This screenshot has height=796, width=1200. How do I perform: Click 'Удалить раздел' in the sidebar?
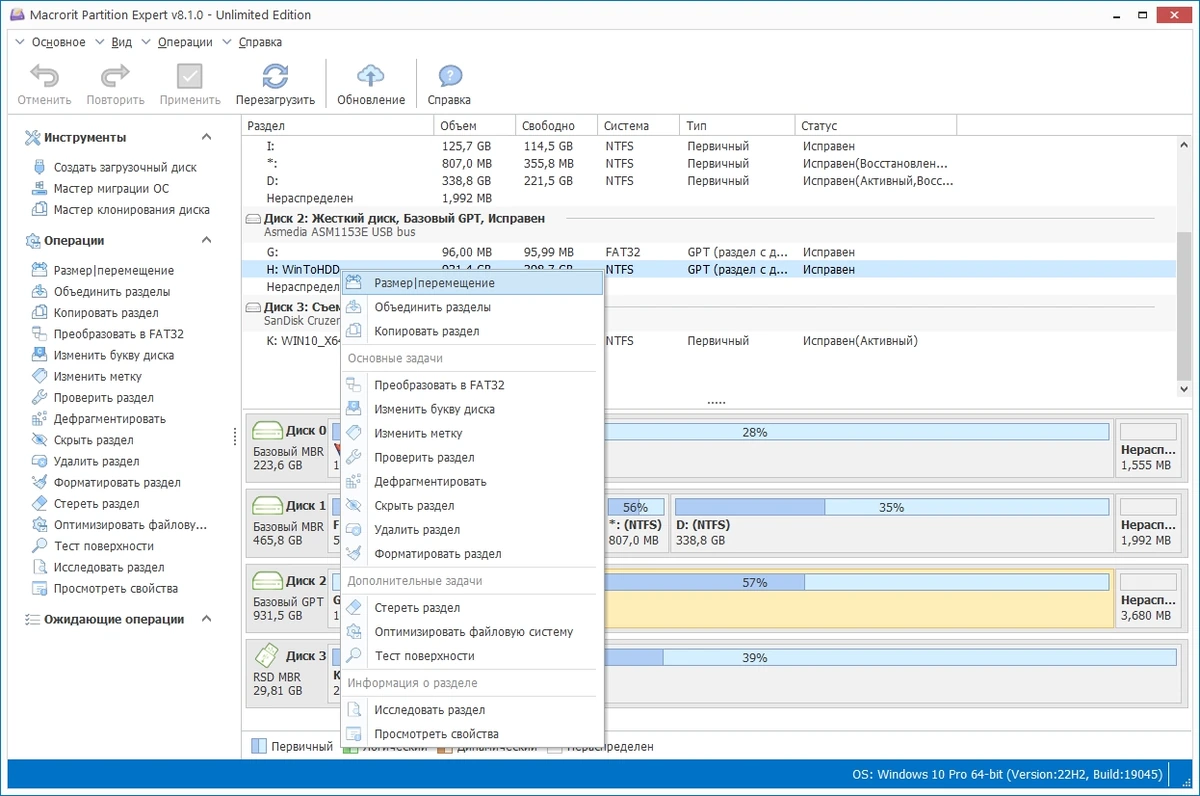pyautogui.click(x=97, y=462)
